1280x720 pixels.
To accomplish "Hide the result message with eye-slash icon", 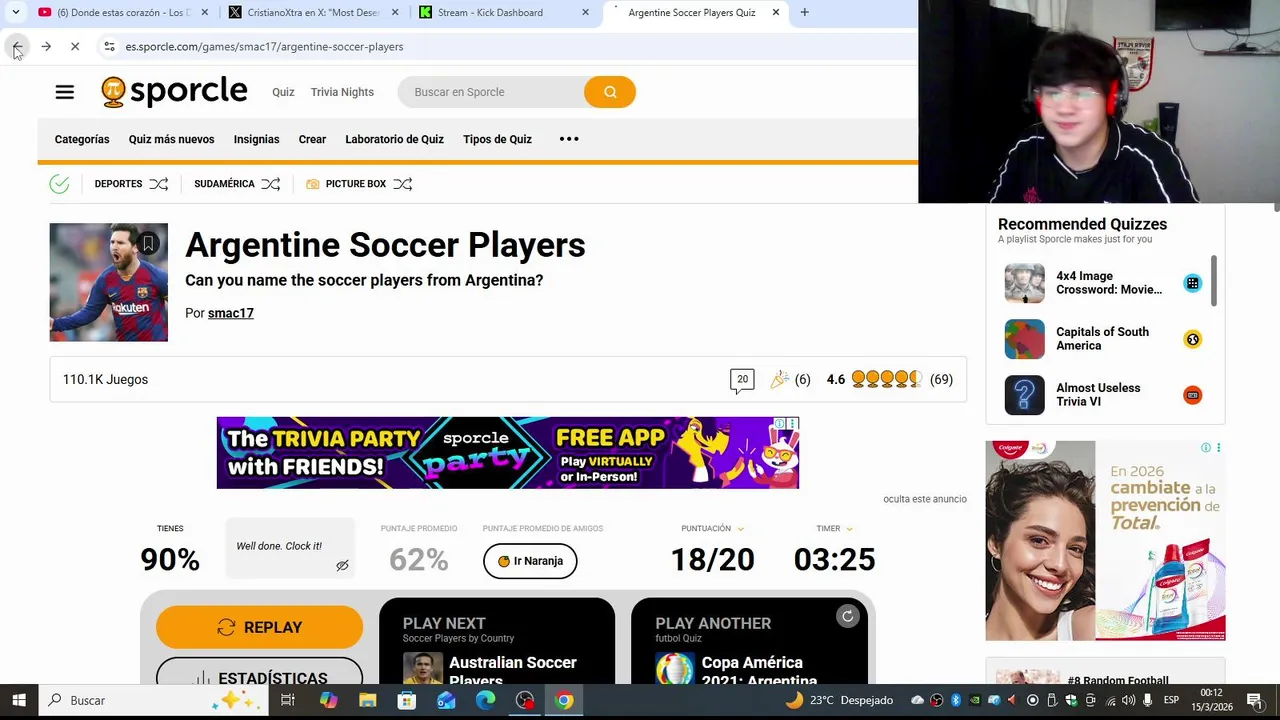I will tap(342, 566).
